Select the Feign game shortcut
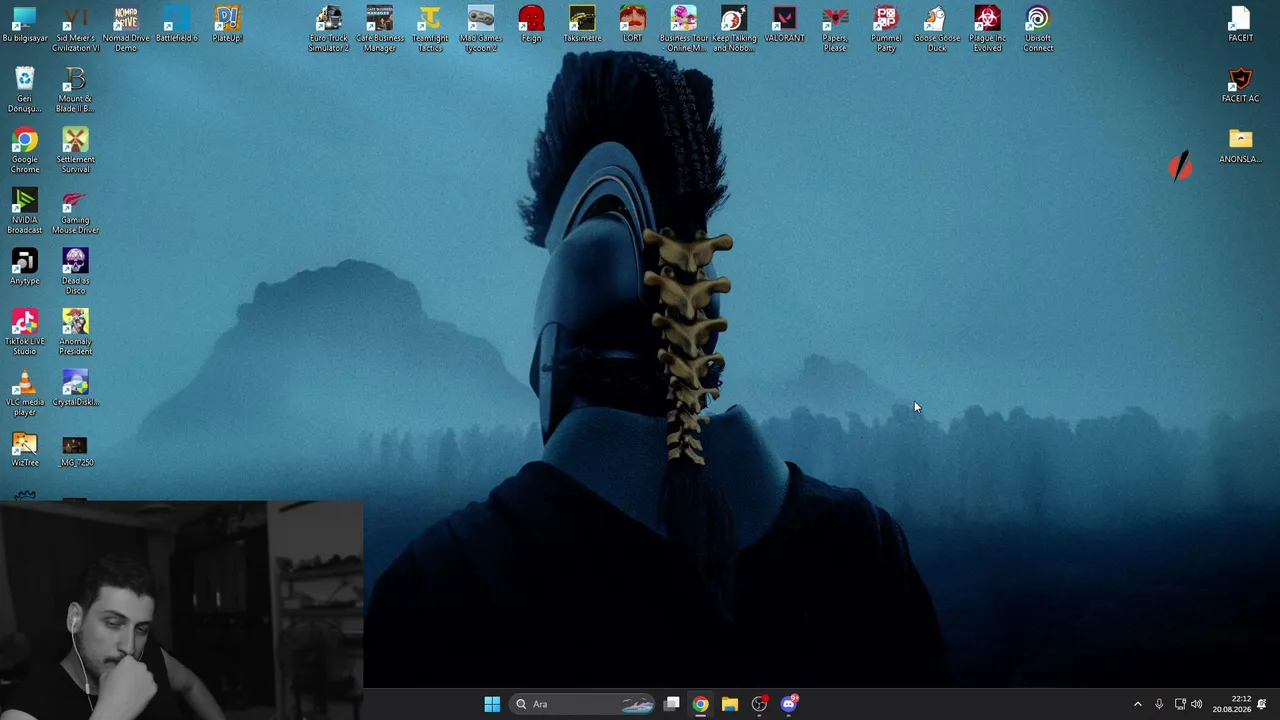Screen dimensions: 1280x720 (531, 24)
